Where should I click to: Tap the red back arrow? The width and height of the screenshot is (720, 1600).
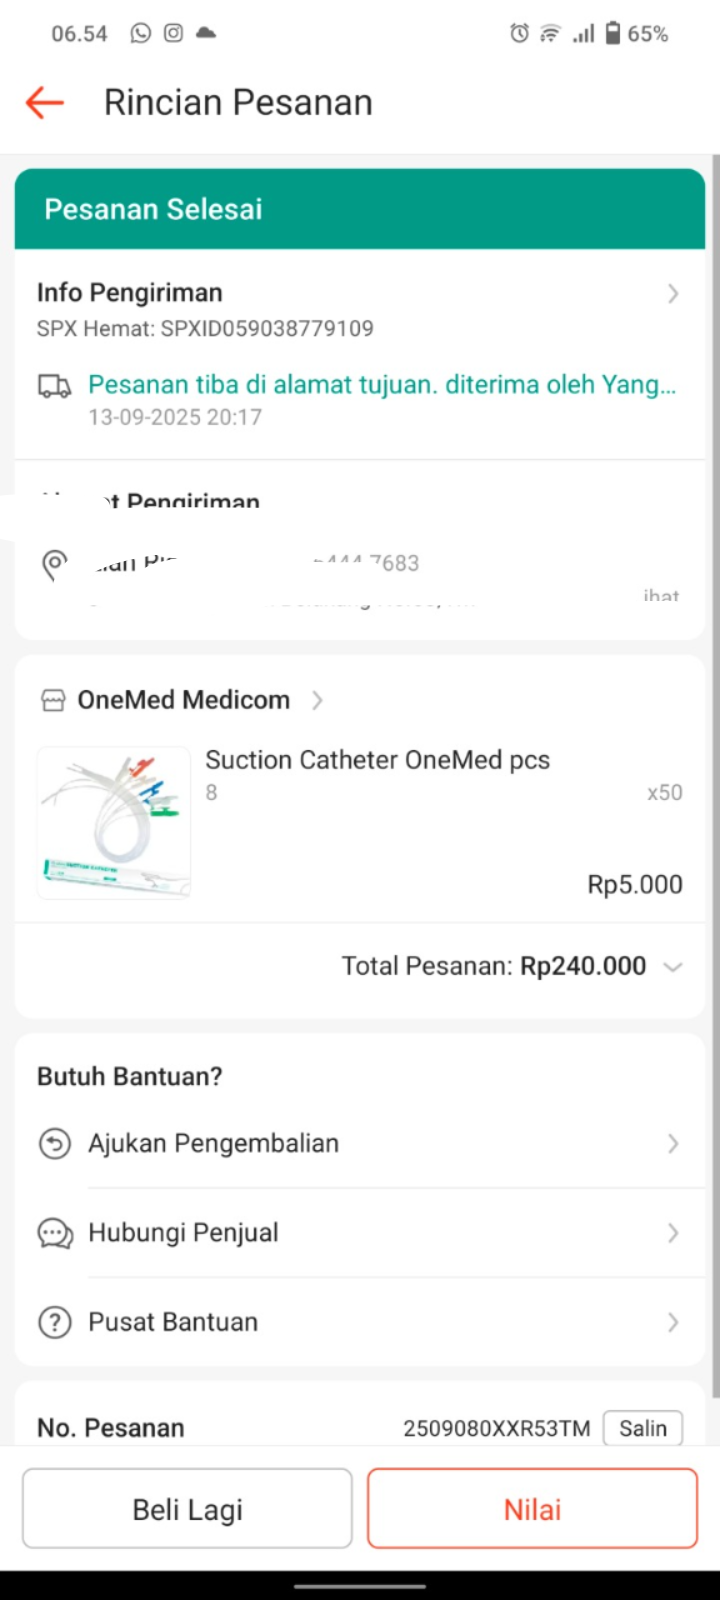tap(45, 102)
